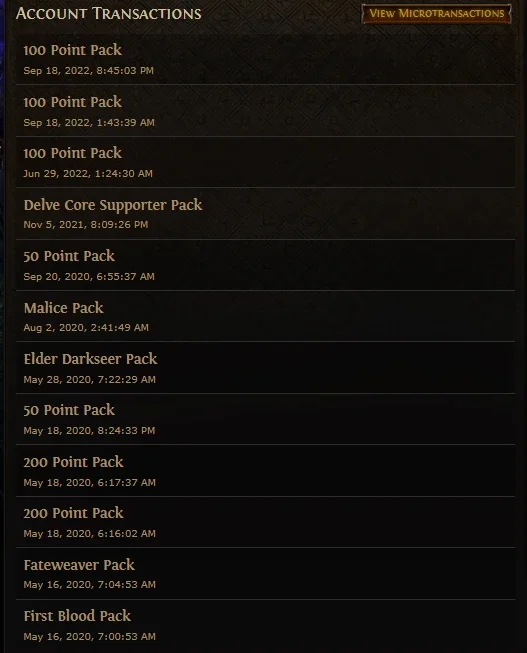Screen dimensions: 527x653
Task: Select the Elder Darkseer Pack entry
Action: (265, 368)
